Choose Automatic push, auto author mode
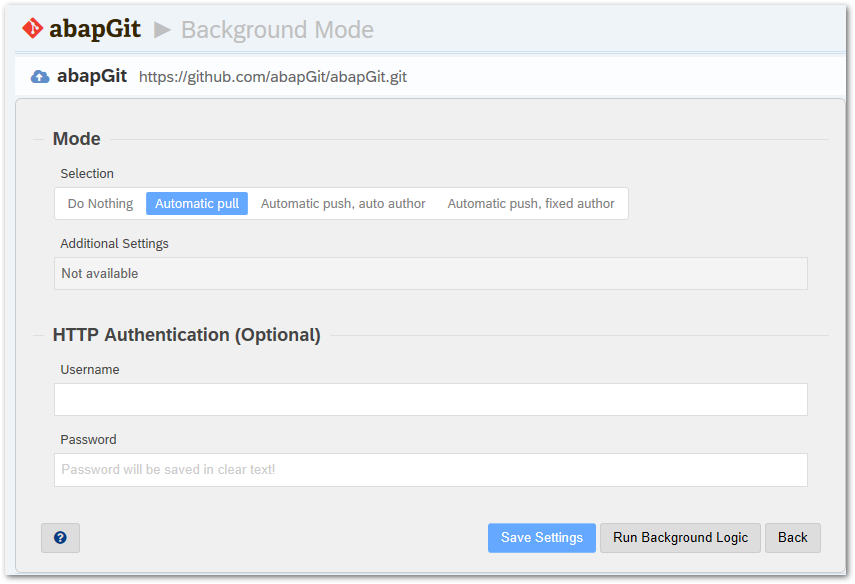Image resolution: width=855 pixels, height=584 pixels. [x=343, y=203]
